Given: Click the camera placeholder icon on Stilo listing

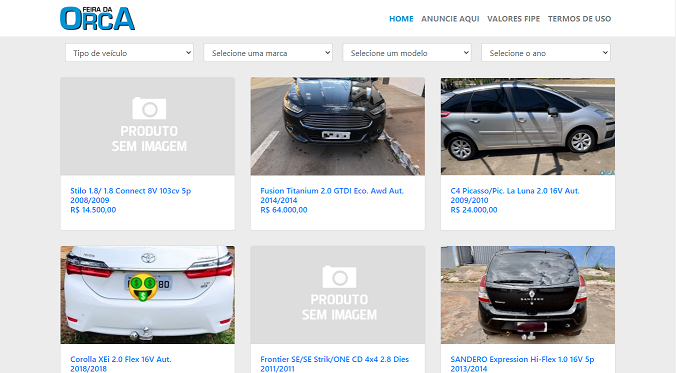Looking at the screenshot, I should 149,108.
